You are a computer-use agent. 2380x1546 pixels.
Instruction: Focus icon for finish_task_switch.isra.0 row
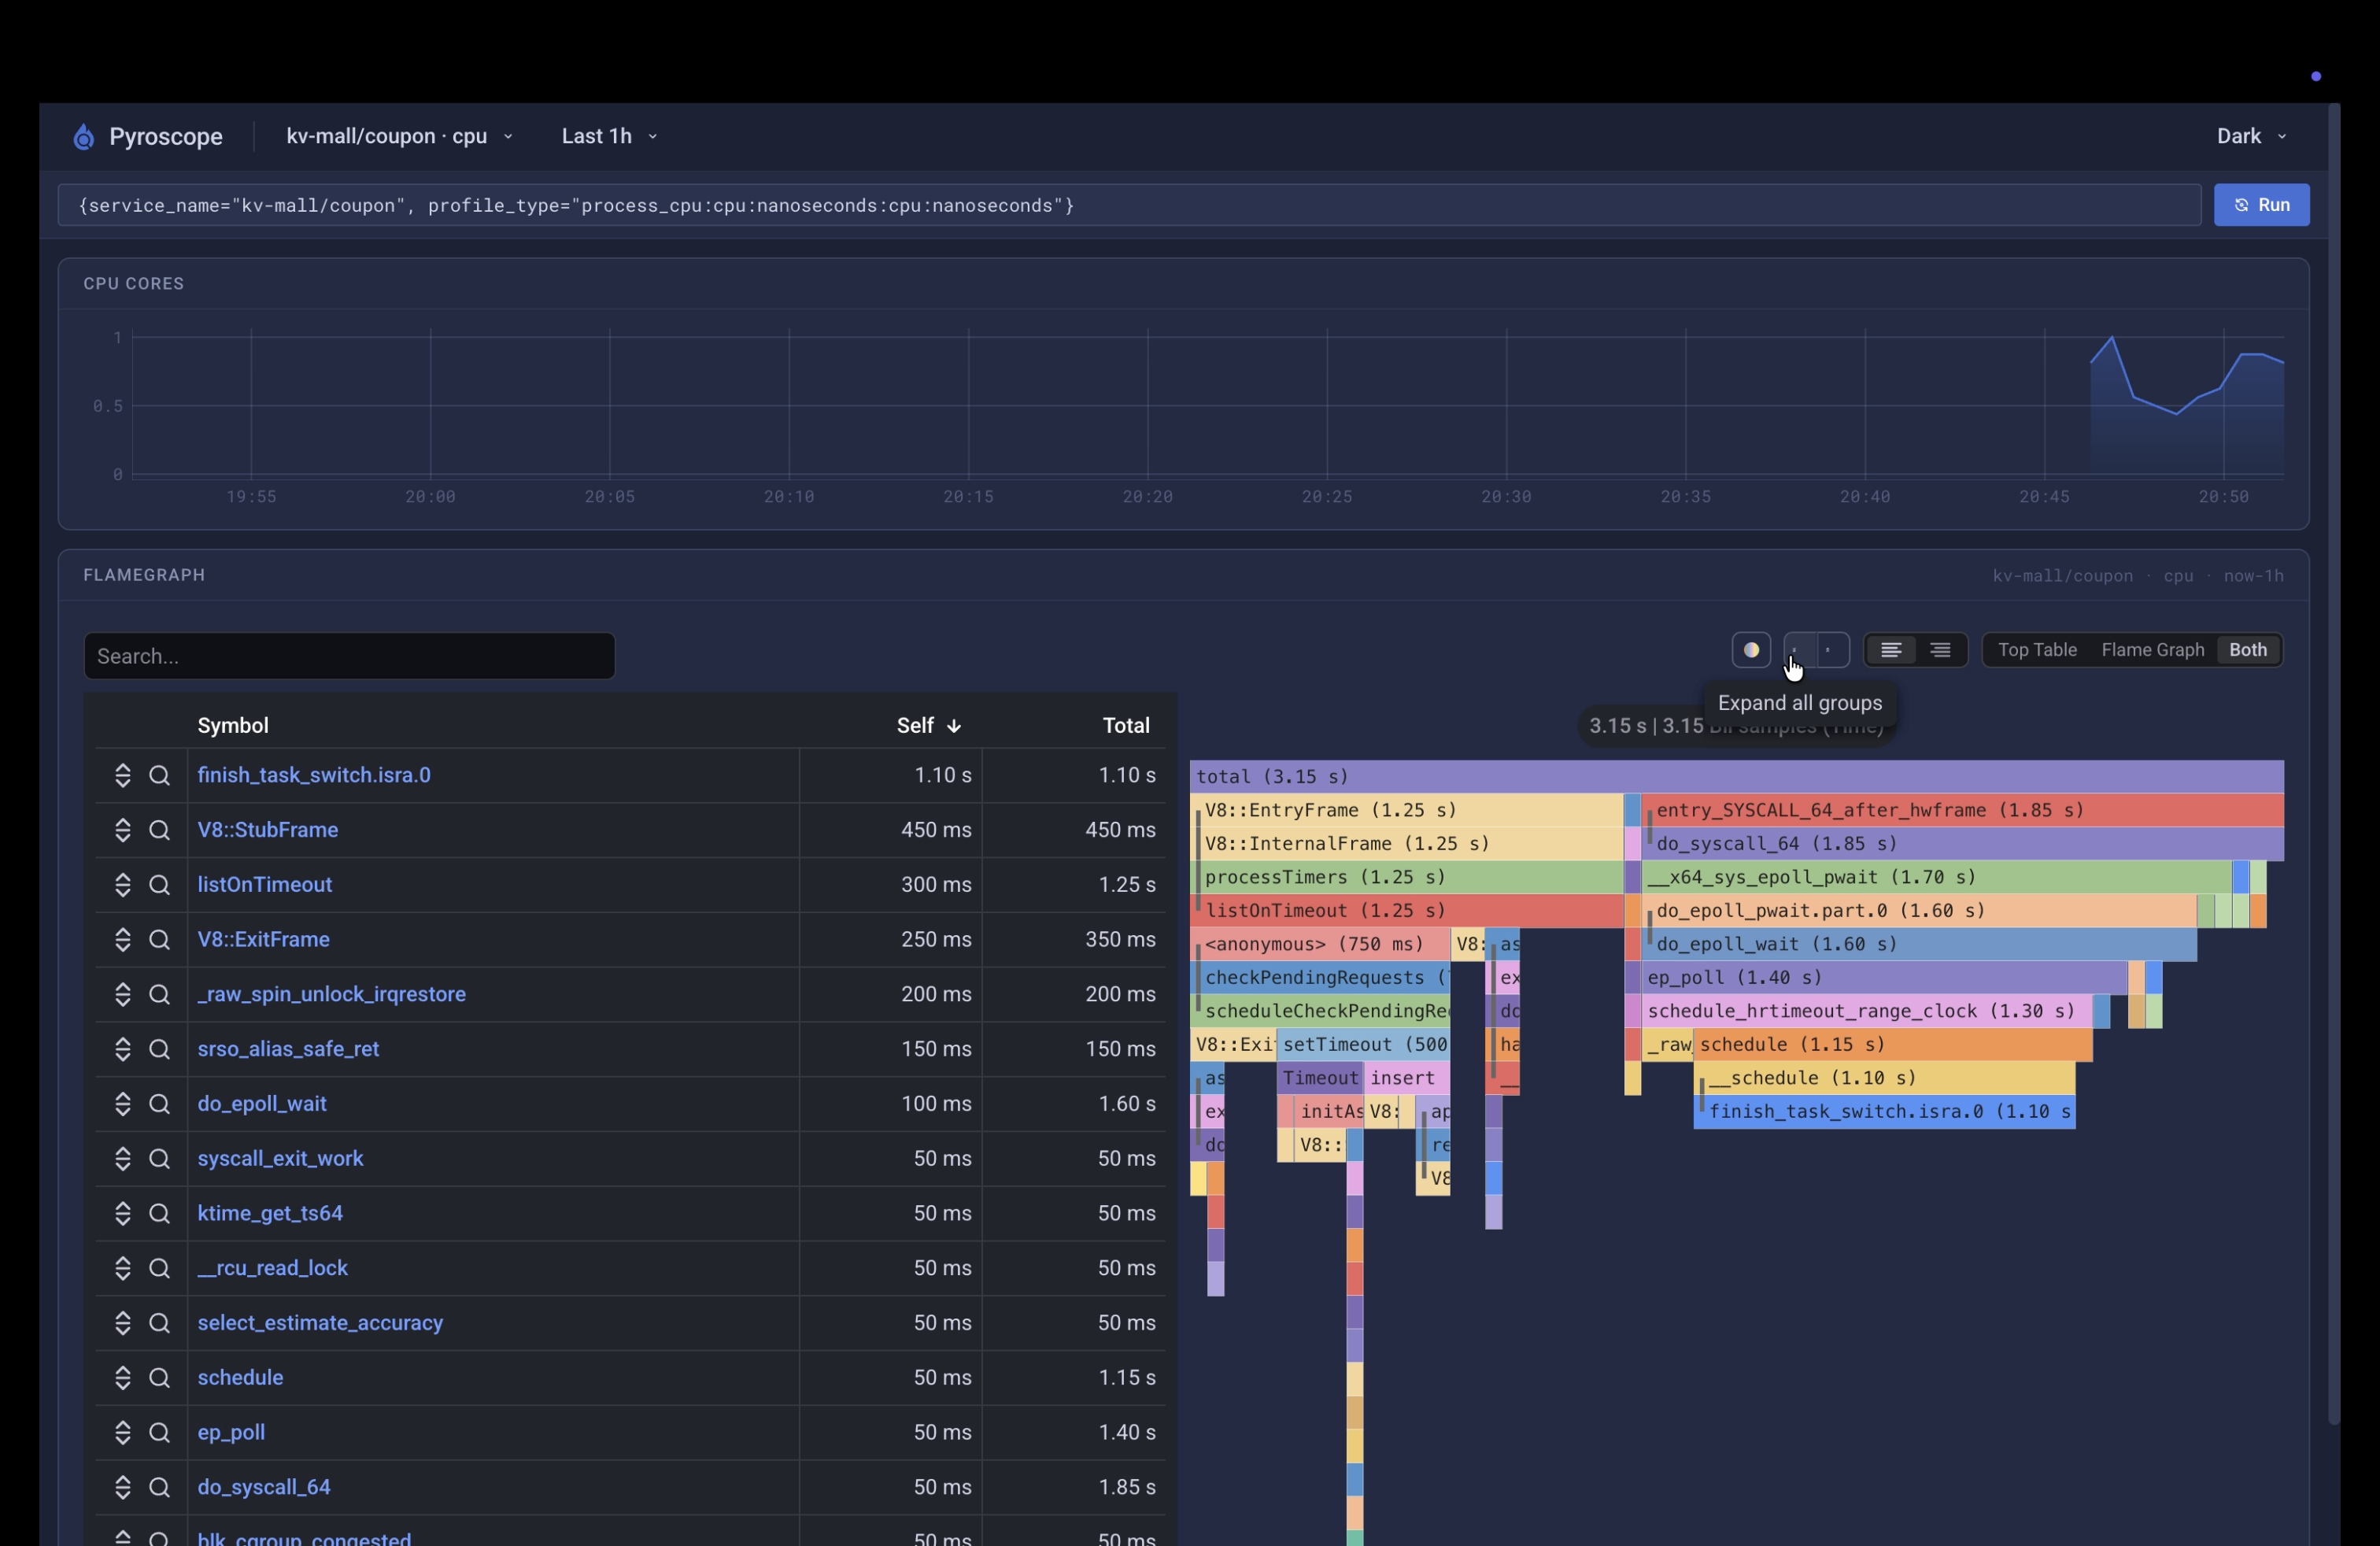point(123,776)
